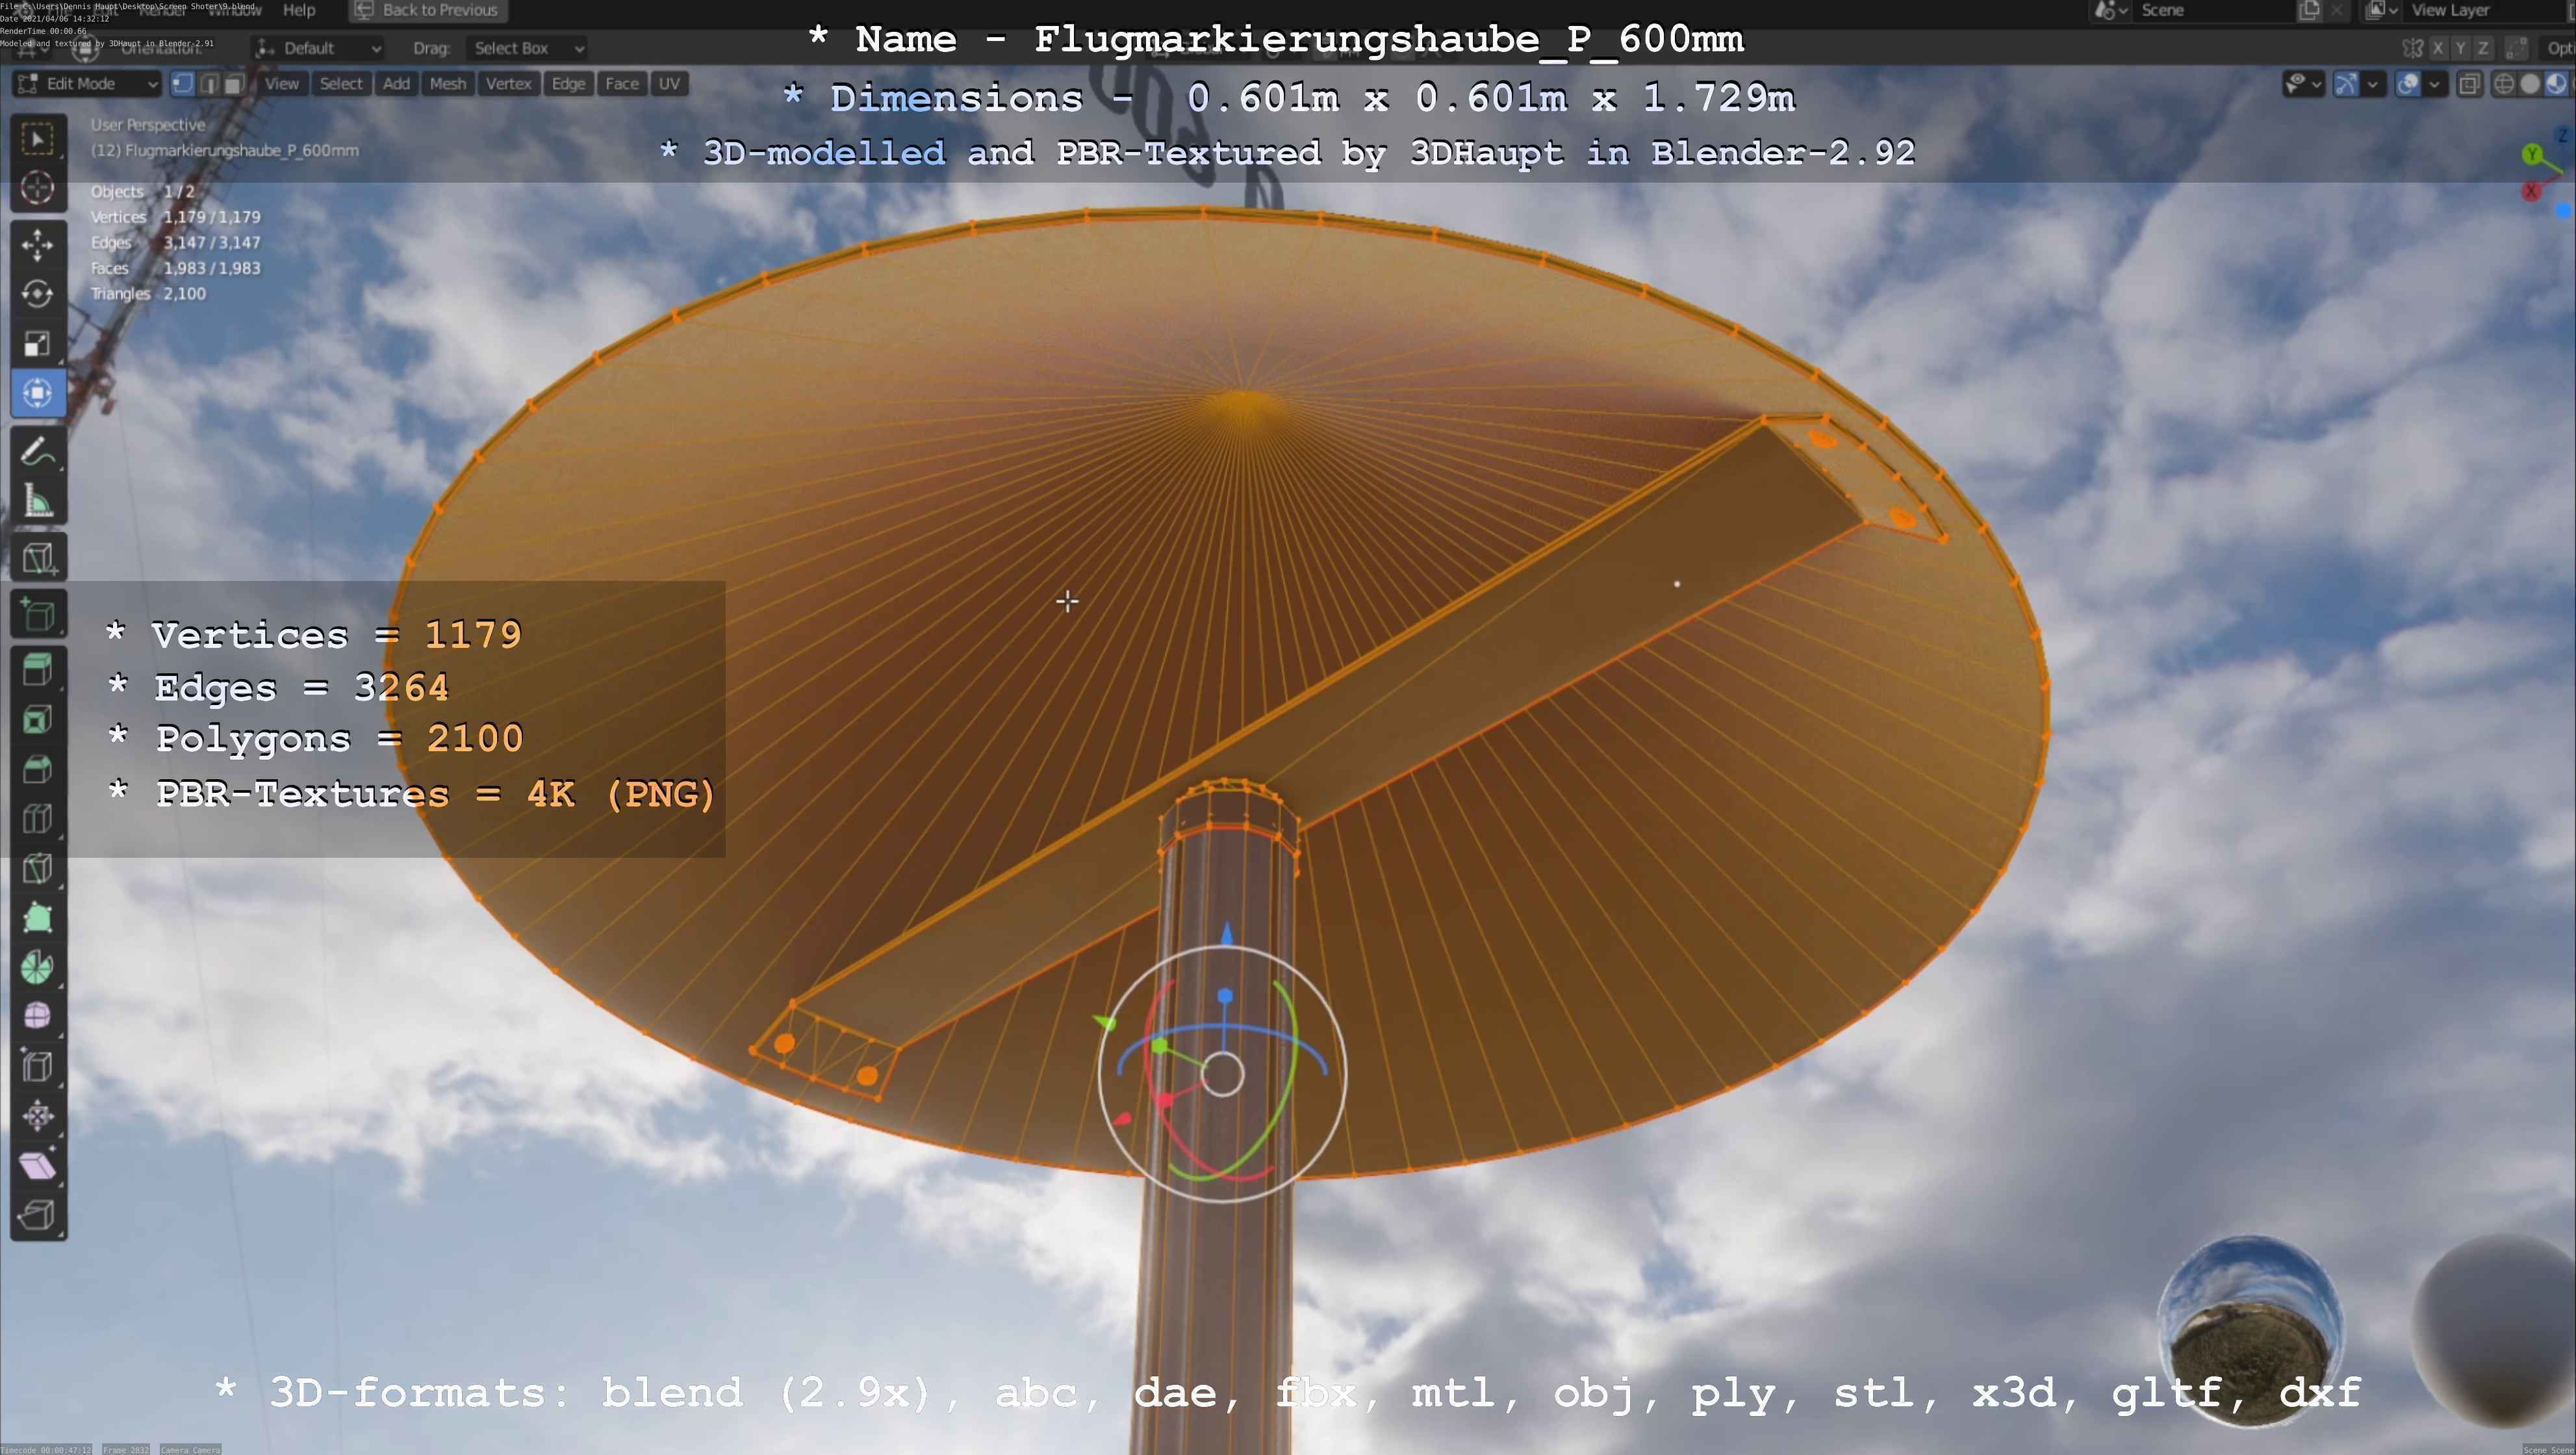Open the UV menu
The image size is (2576, 1455).
[x=669, y=84]
